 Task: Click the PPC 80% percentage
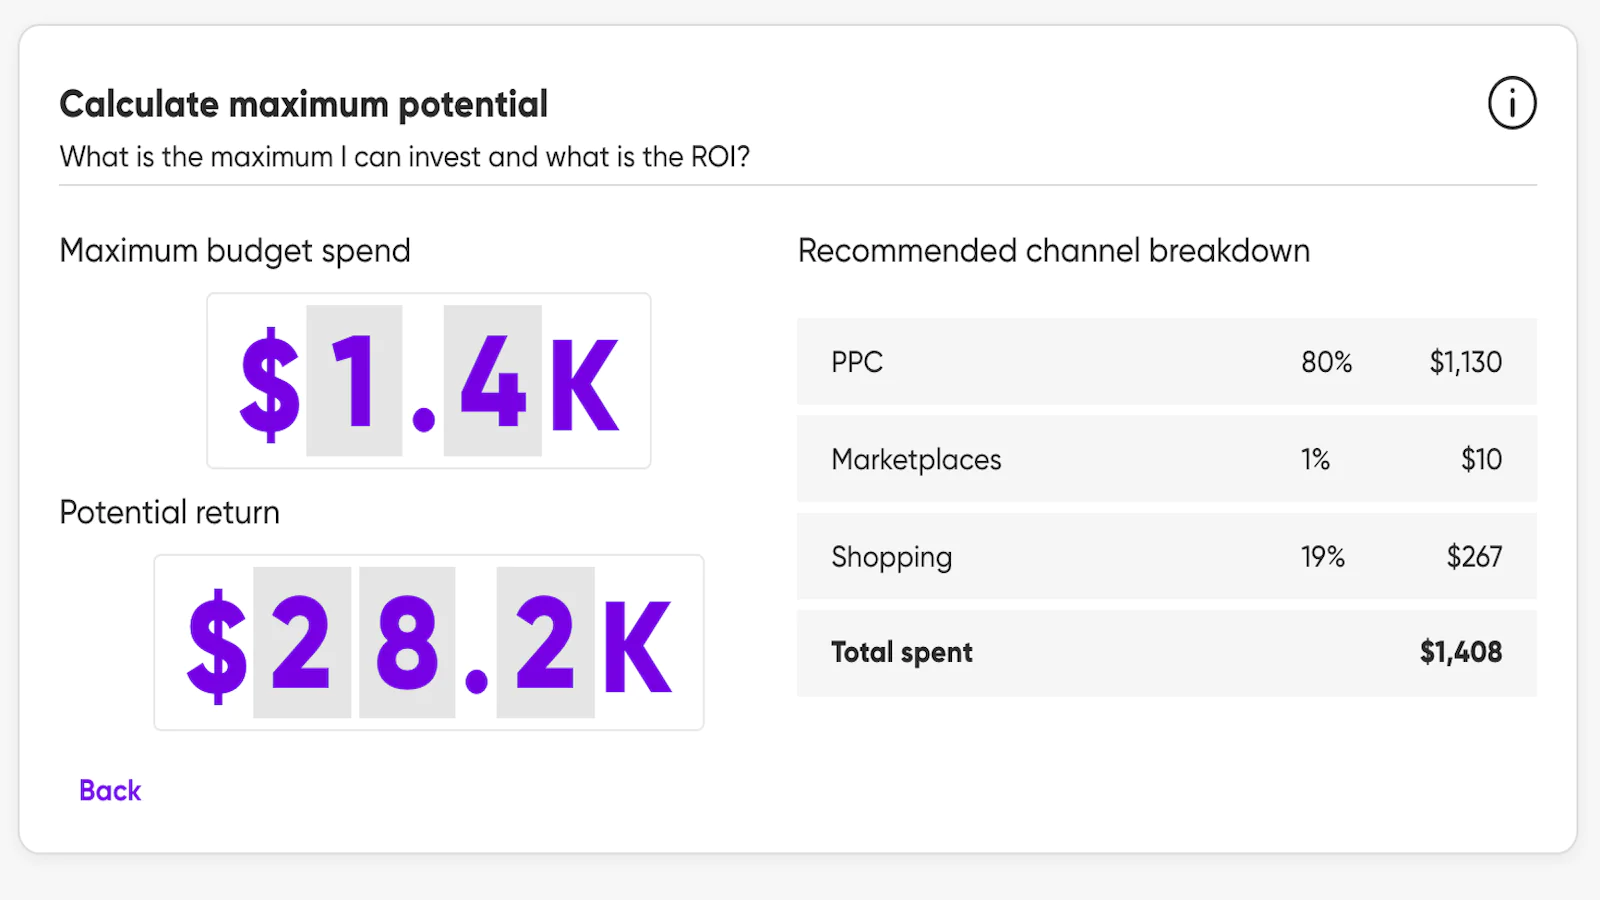tap(1326, 362)
